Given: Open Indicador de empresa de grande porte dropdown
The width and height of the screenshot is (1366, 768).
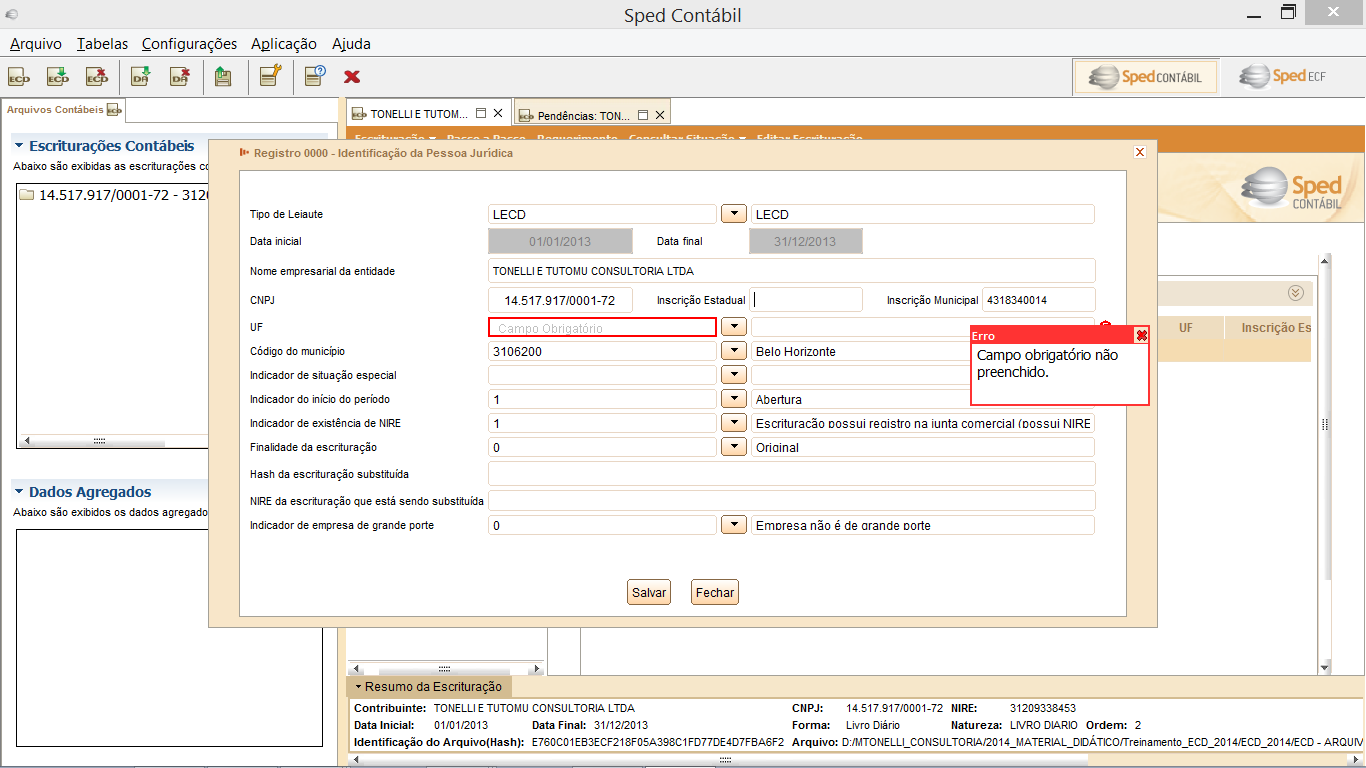Looking at the screenshot, I should 734,525.
